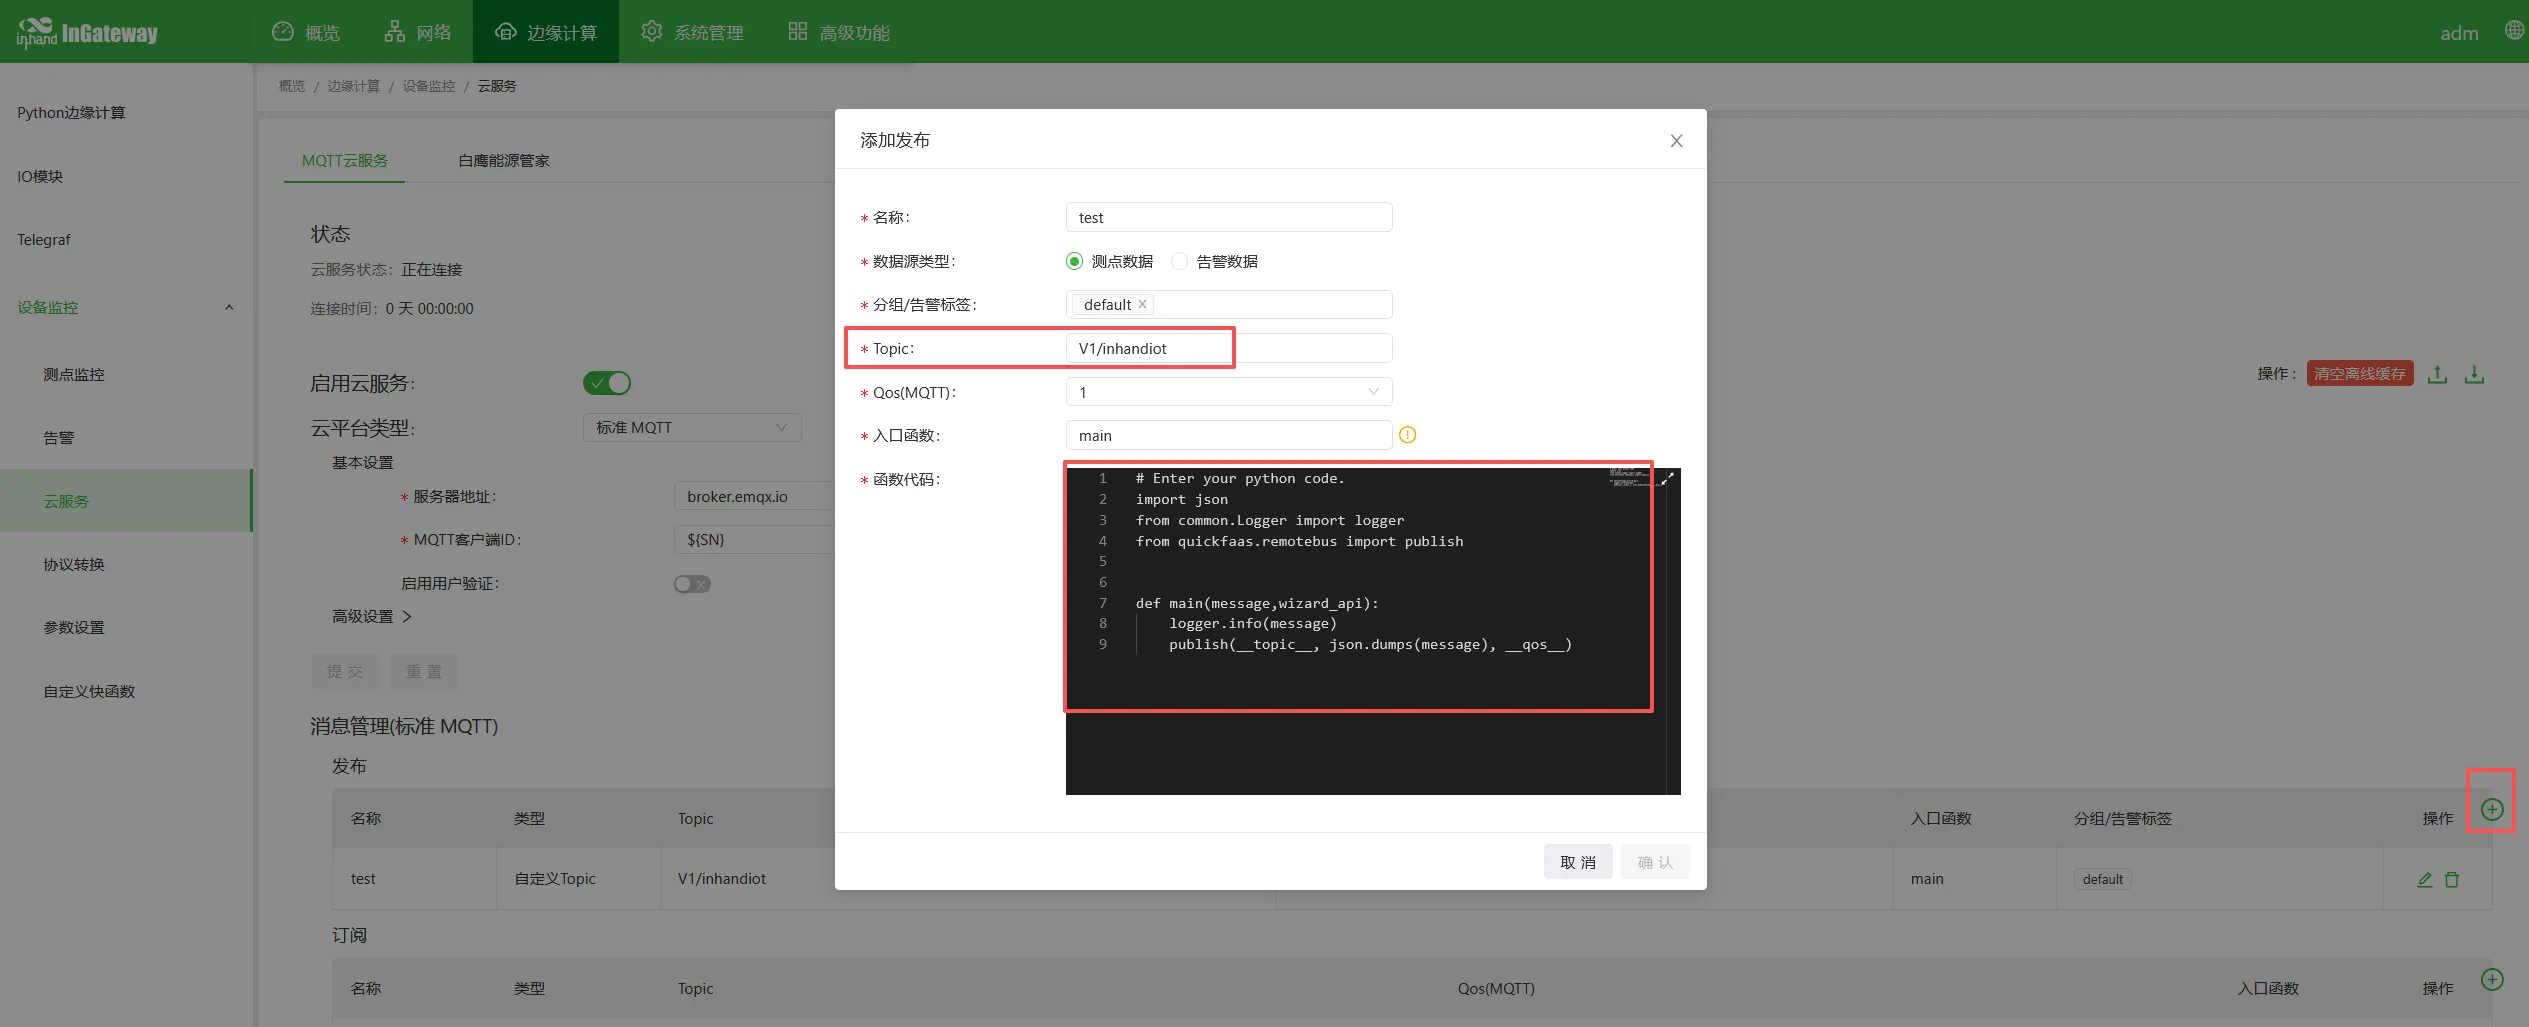Select the 测点数据 radio option
2529x1027 pixels.
[1074, 261]
